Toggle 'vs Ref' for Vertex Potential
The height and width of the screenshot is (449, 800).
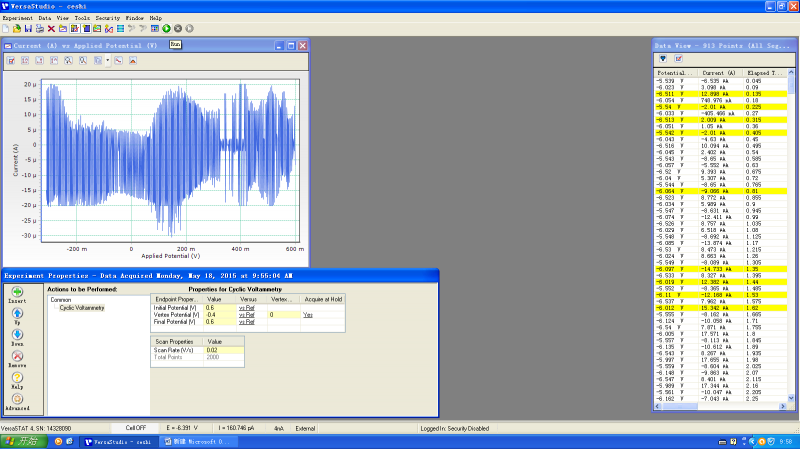point(246,314)
